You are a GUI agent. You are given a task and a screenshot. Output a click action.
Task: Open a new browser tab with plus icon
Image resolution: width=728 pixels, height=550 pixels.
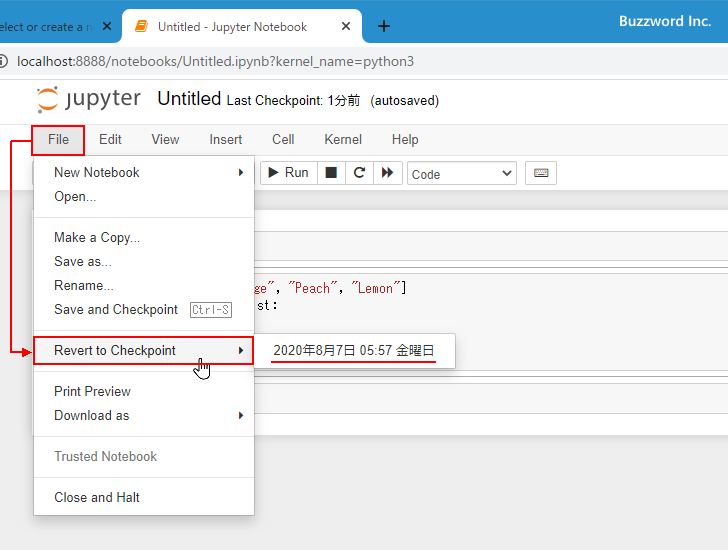pyautogui.click(x=384, y=26)
